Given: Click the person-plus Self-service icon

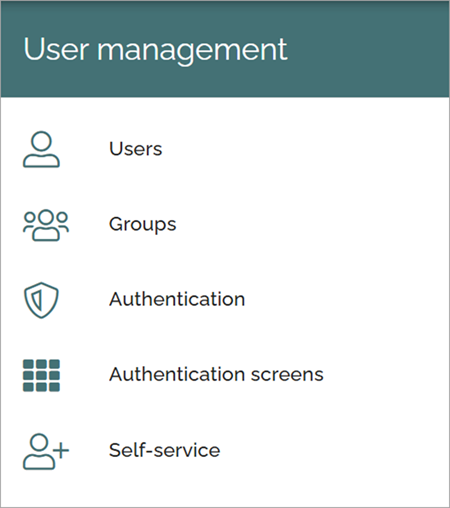Looking at the screenshot, I should point(46,451).
